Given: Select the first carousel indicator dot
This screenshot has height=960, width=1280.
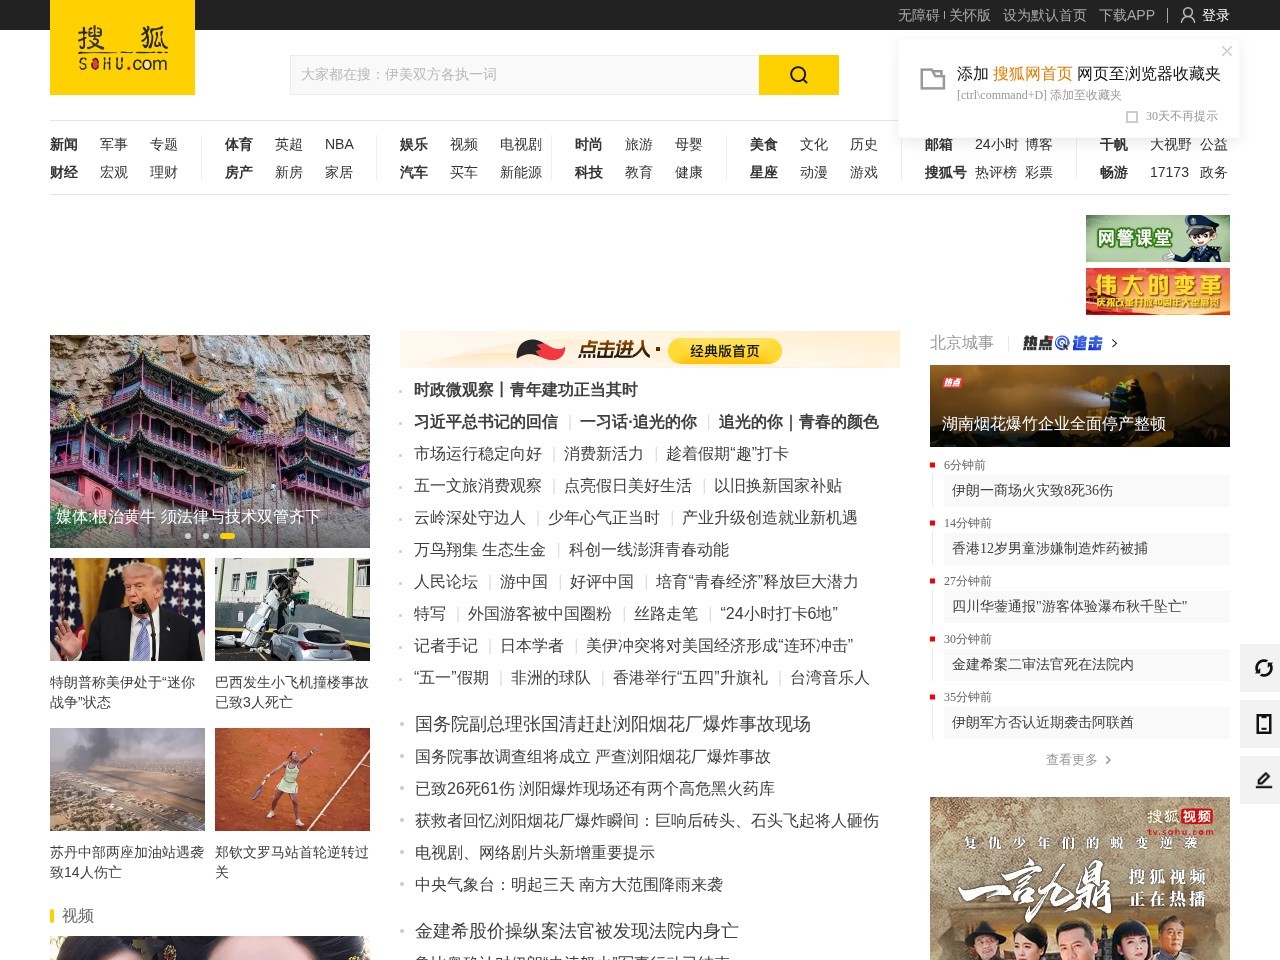Looking at the screenshot, I should [x=188, y=536].
